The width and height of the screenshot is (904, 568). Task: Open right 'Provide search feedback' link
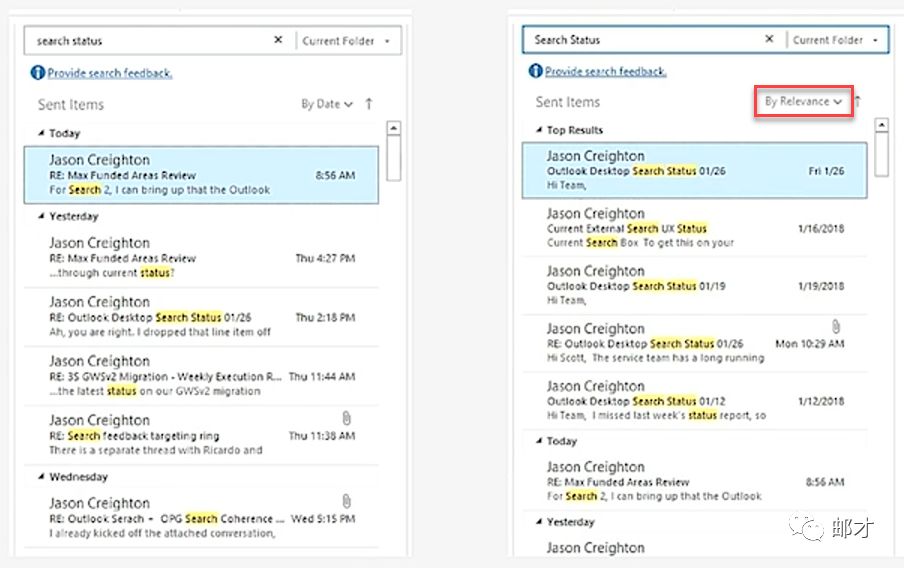pyautogui.click(x=606, y=71)
